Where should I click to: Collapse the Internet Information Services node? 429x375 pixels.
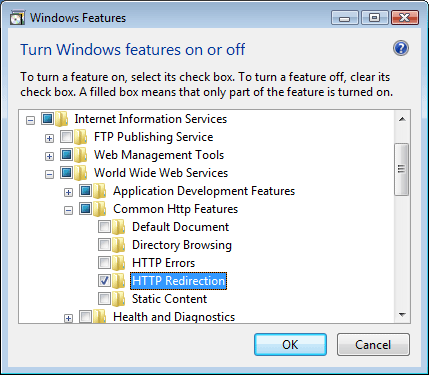pos(30,120)
